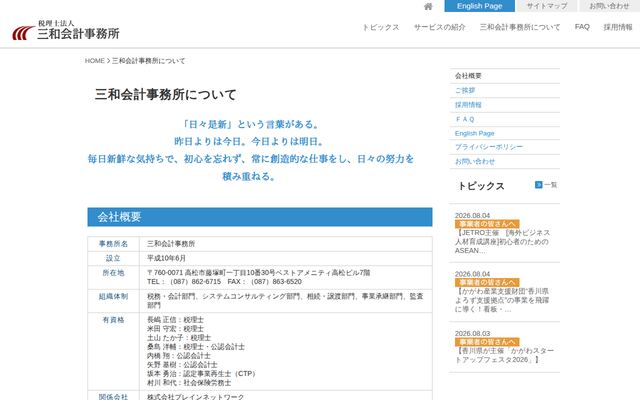Viewport: 640px width, 400px height.
Task: Open the JETRO主催 topic article
Action: tap(502, 242)
